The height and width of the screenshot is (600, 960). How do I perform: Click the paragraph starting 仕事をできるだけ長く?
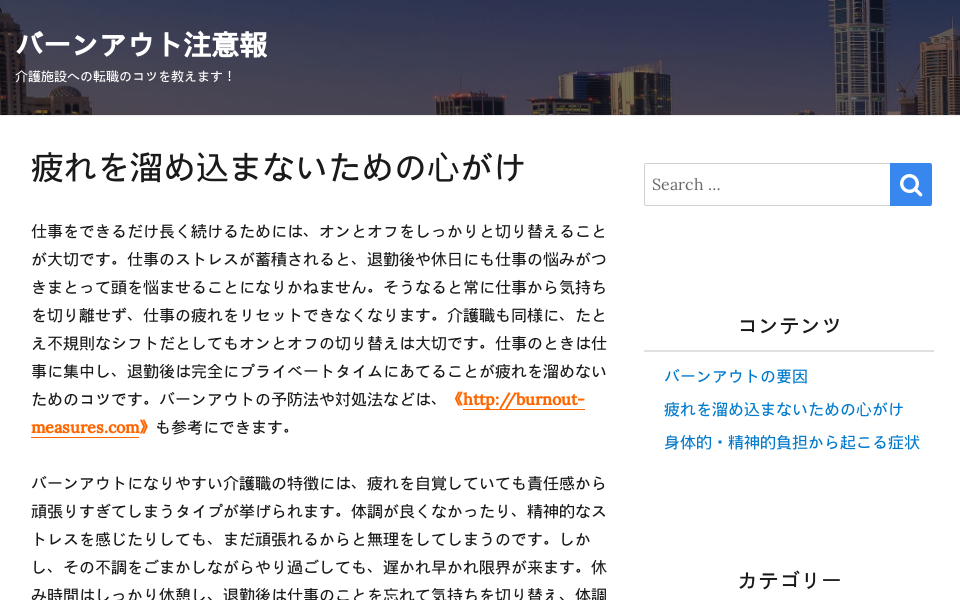pyautogui.click(x=318, y=315)
